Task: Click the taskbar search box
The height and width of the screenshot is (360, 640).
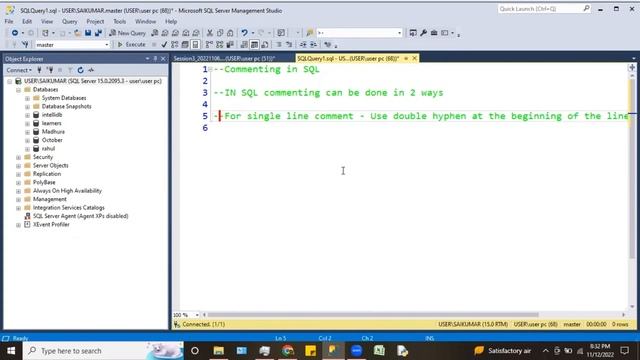Action: (x=103, y=351)
